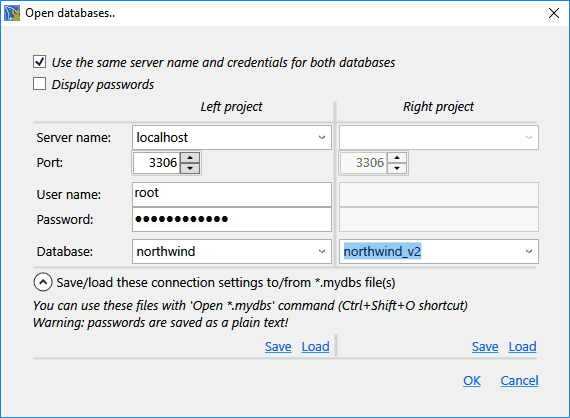Focus the User name field containing root
This screenshot has height=418, width=570.
[x=232, y=194]
